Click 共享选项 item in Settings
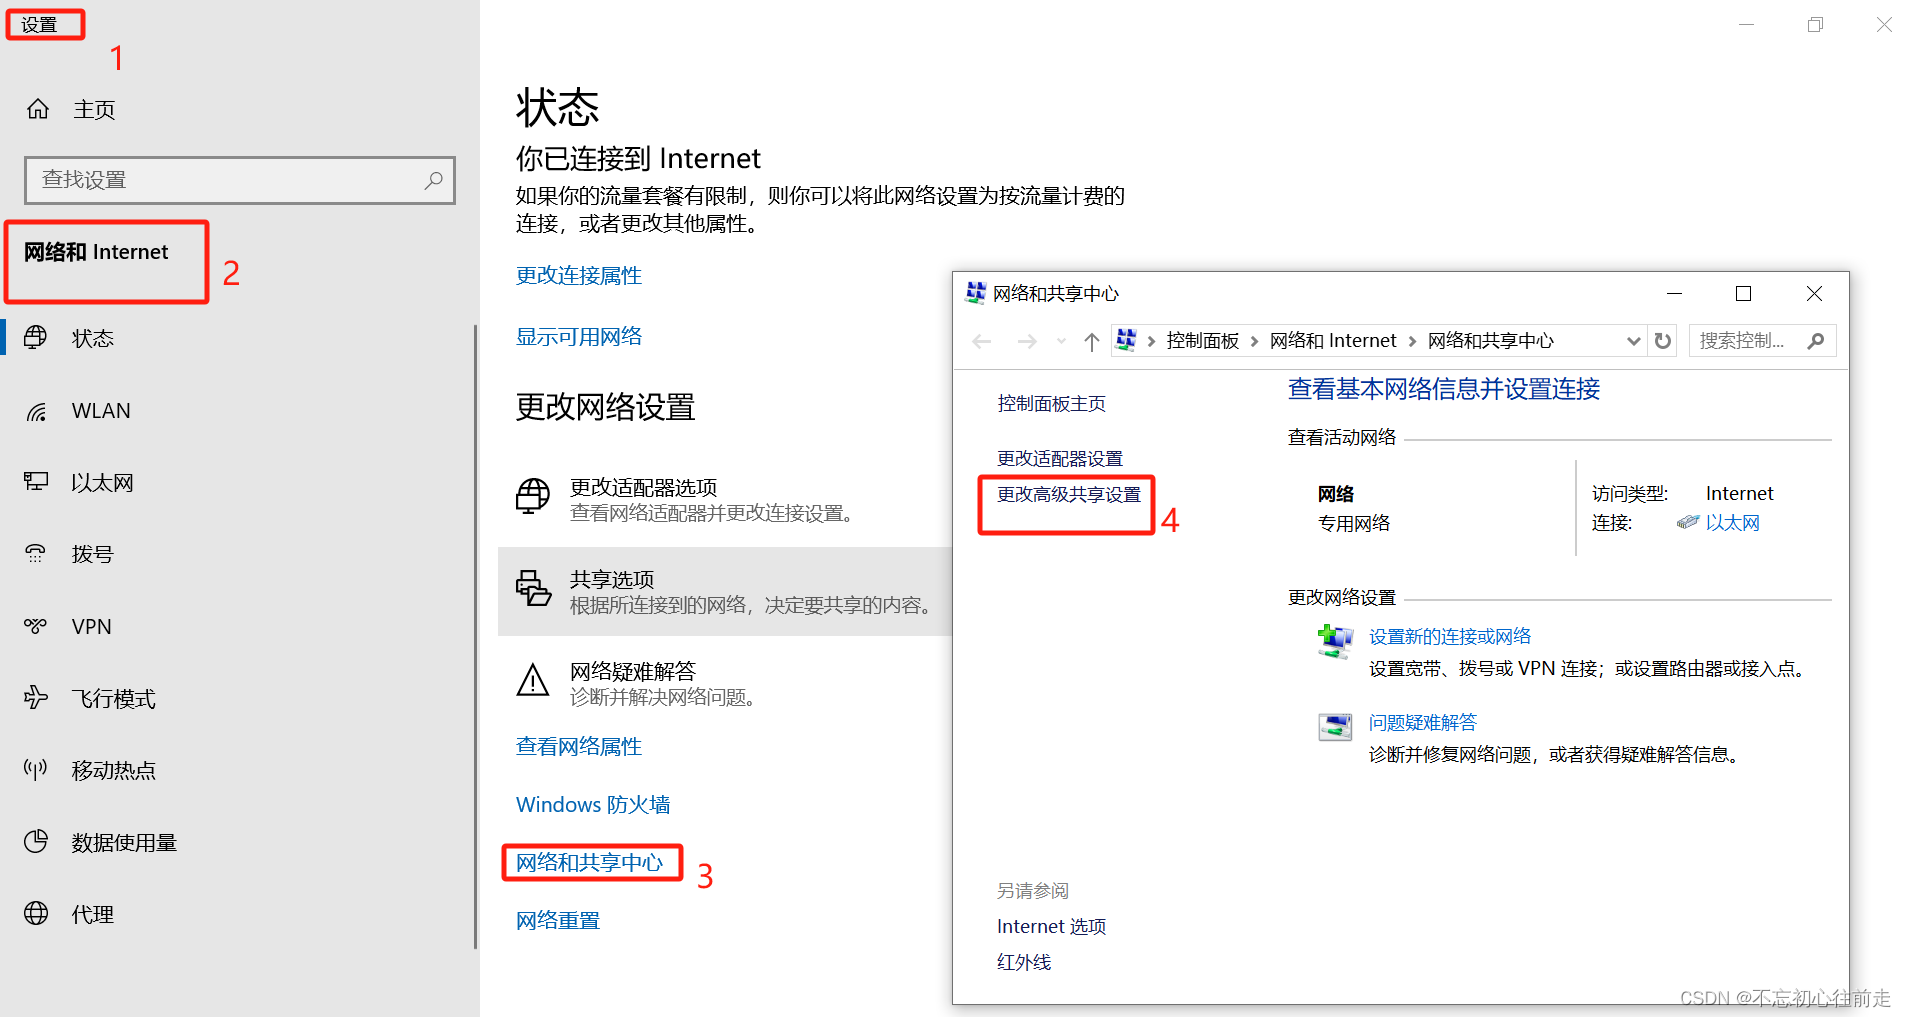This screenshot has width=1906, height=1017. coord(725,592)
